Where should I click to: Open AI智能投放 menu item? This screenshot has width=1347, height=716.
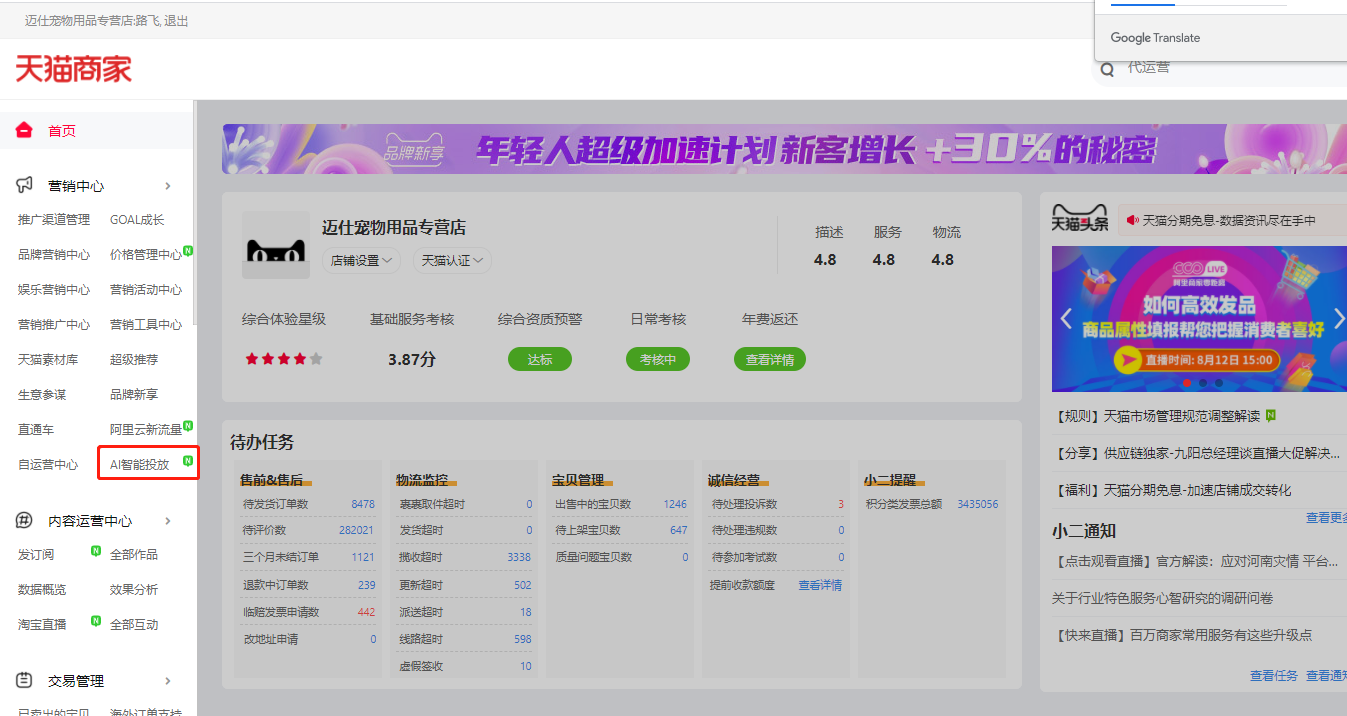click(140, 465)
